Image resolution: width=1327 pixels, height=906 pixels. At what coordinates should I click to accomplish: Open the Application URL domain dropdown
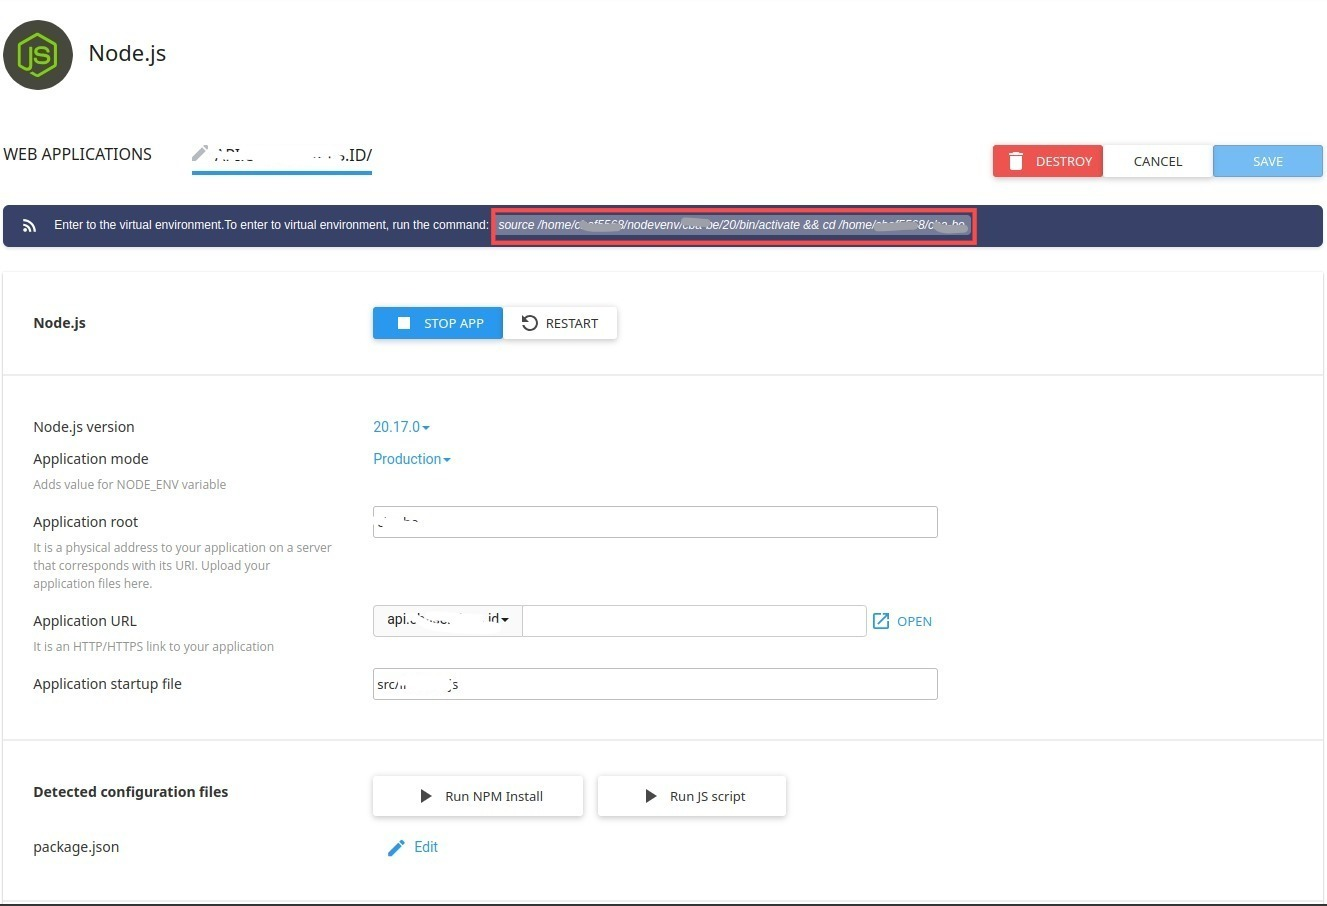click(x=448, y=620)
